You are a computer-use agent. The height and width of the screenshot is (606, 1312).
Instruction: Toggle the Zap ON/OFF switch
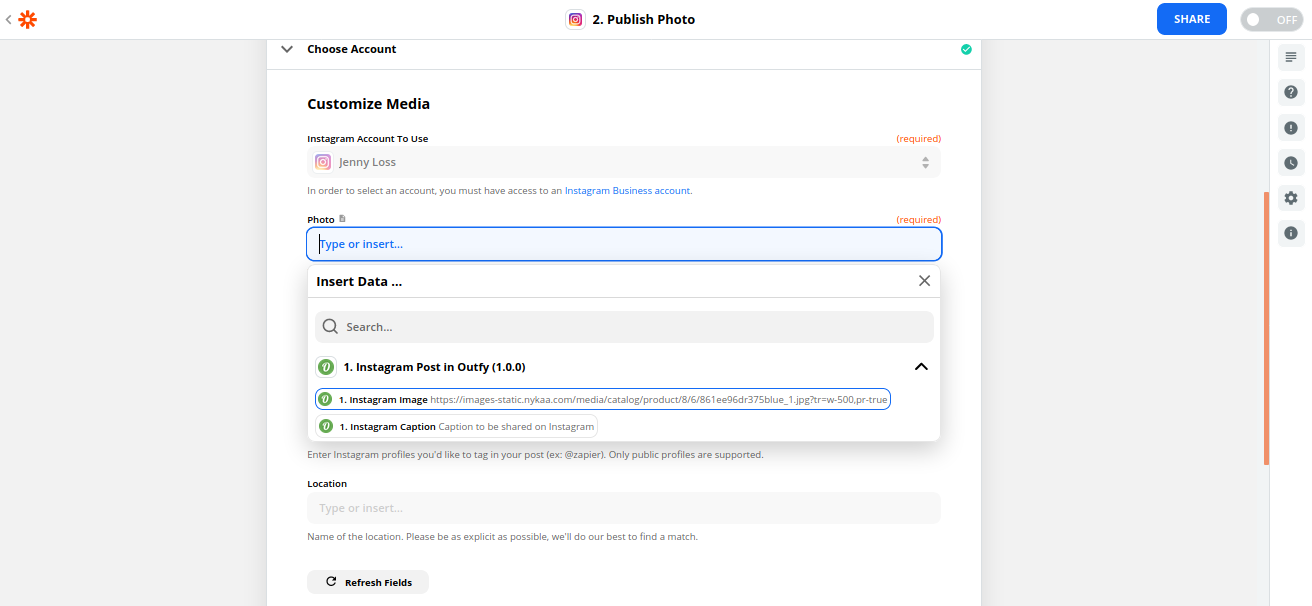point(1271,19)
